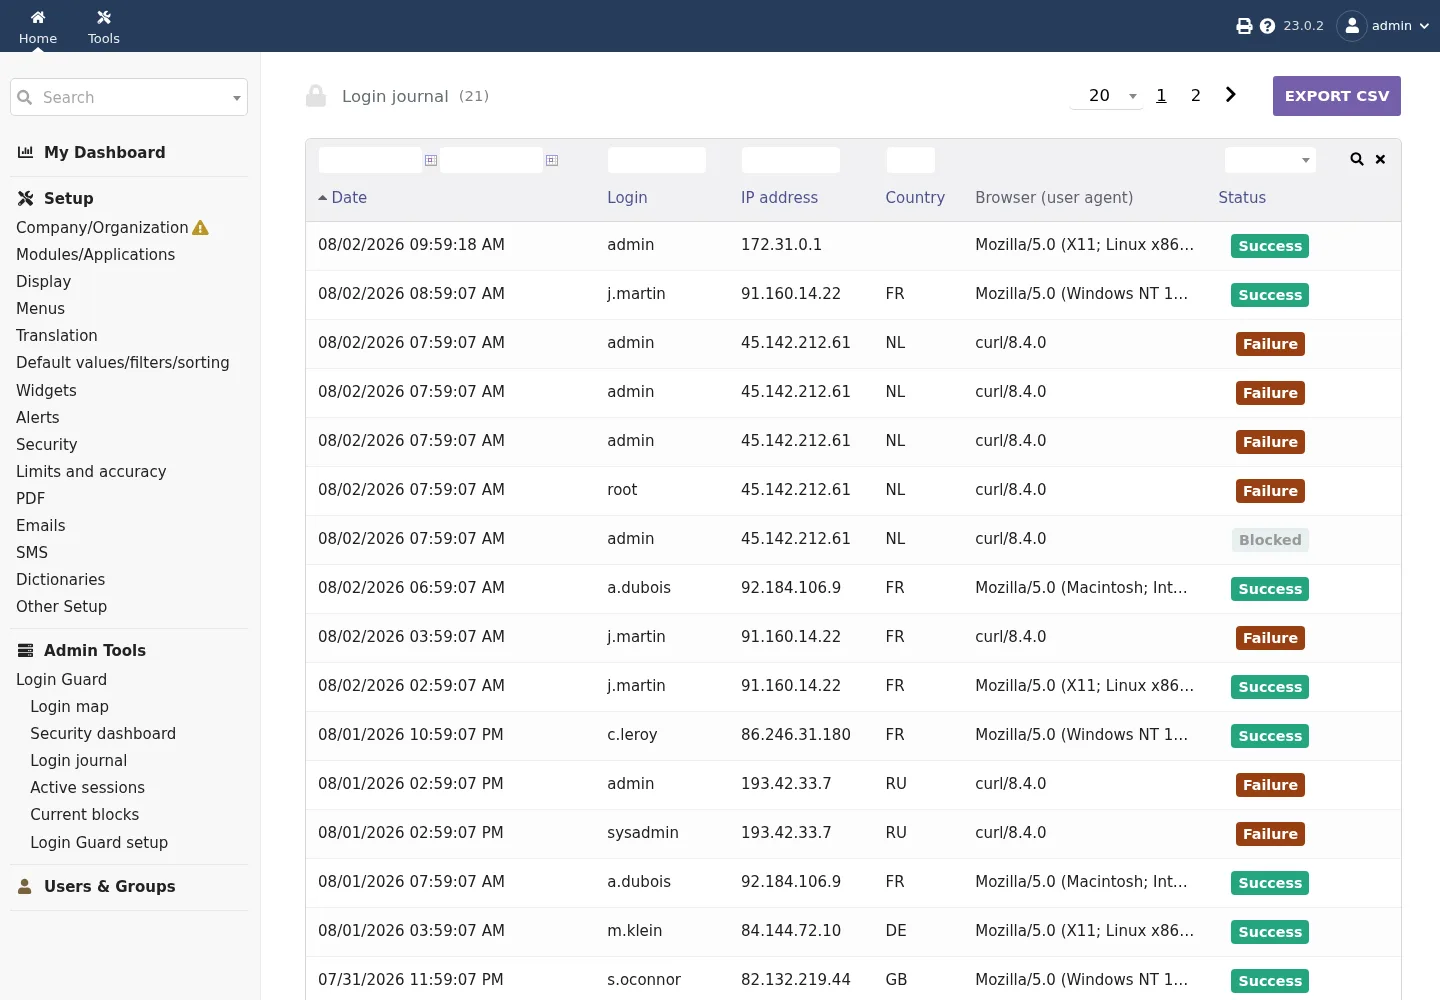The width and height of the screenshot is (1440, 1000).
Task: Select the sysadmin login entry
Action: [643, 833]
